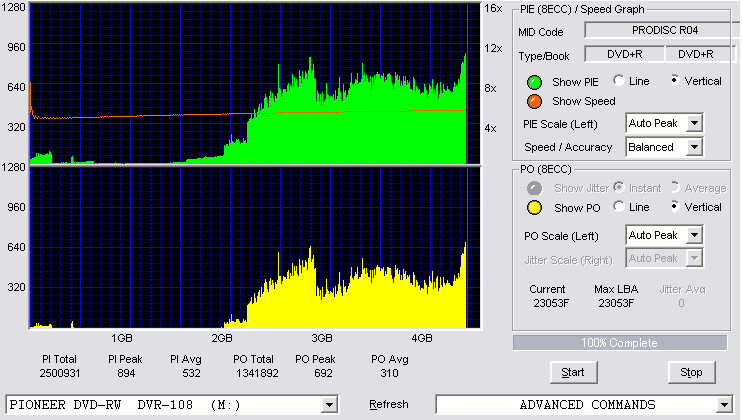
Task: Start the disc quality scan
Action: point(574,373)
